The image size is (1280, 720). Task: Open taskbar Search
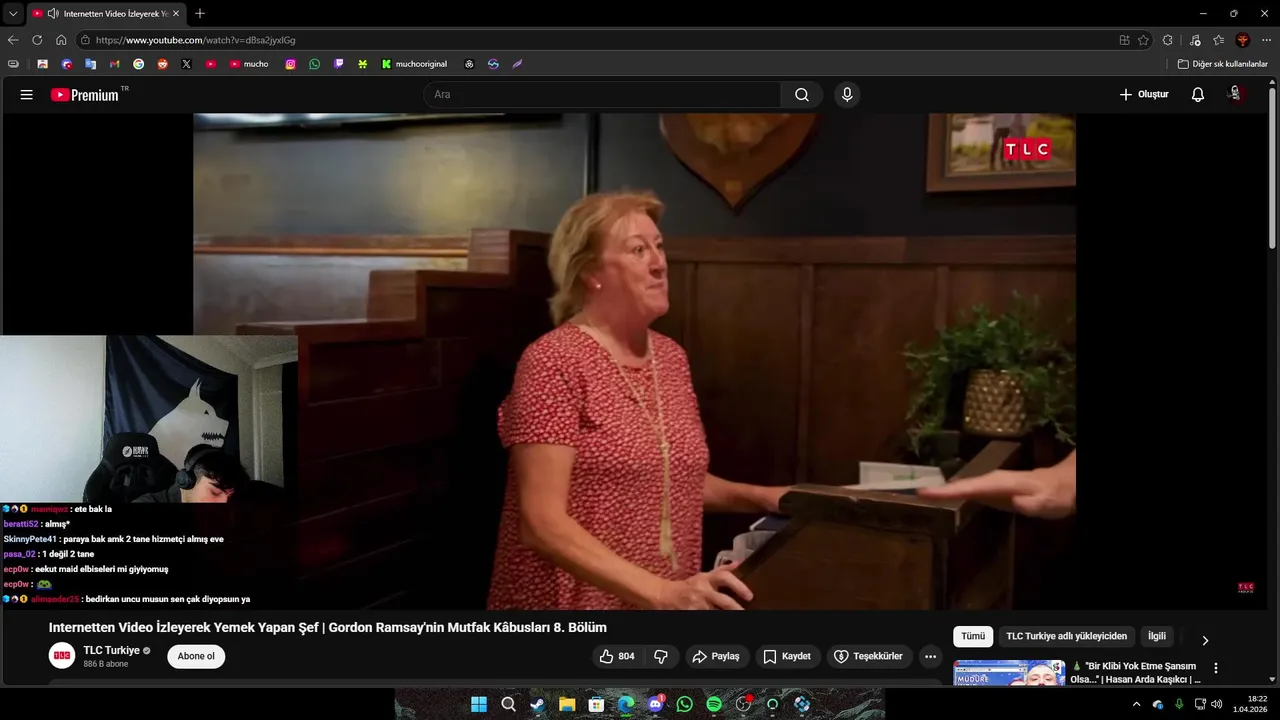508,704
